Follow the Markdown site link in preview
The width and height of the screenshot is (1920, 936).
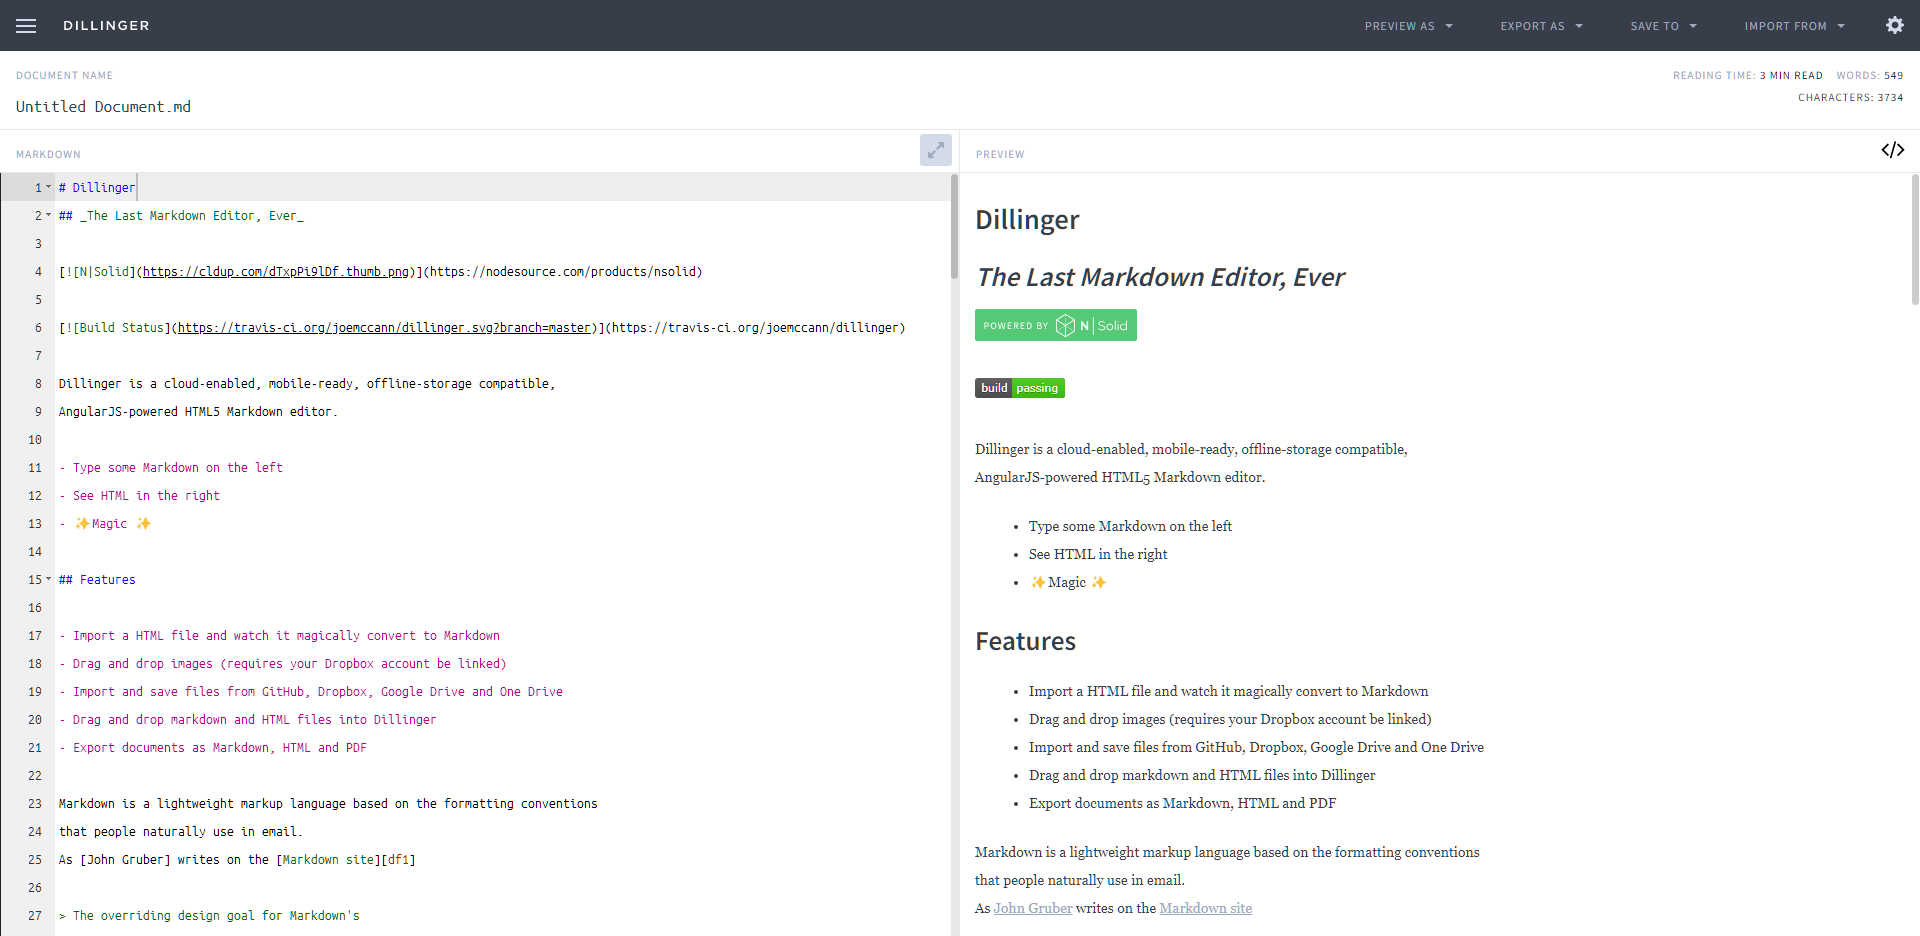pos(1205,908)
